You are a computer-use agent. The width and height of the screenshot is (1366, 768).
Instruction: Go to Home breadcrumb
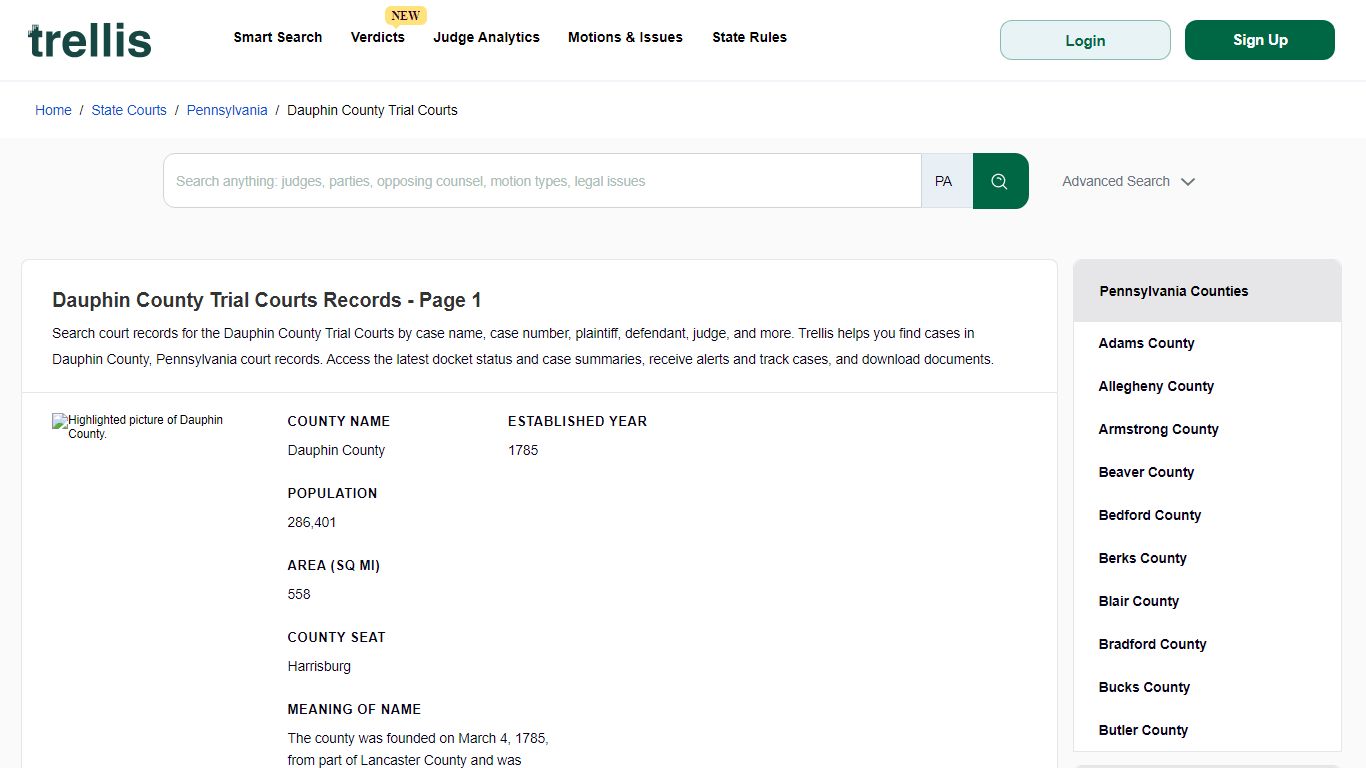[53, 110]
